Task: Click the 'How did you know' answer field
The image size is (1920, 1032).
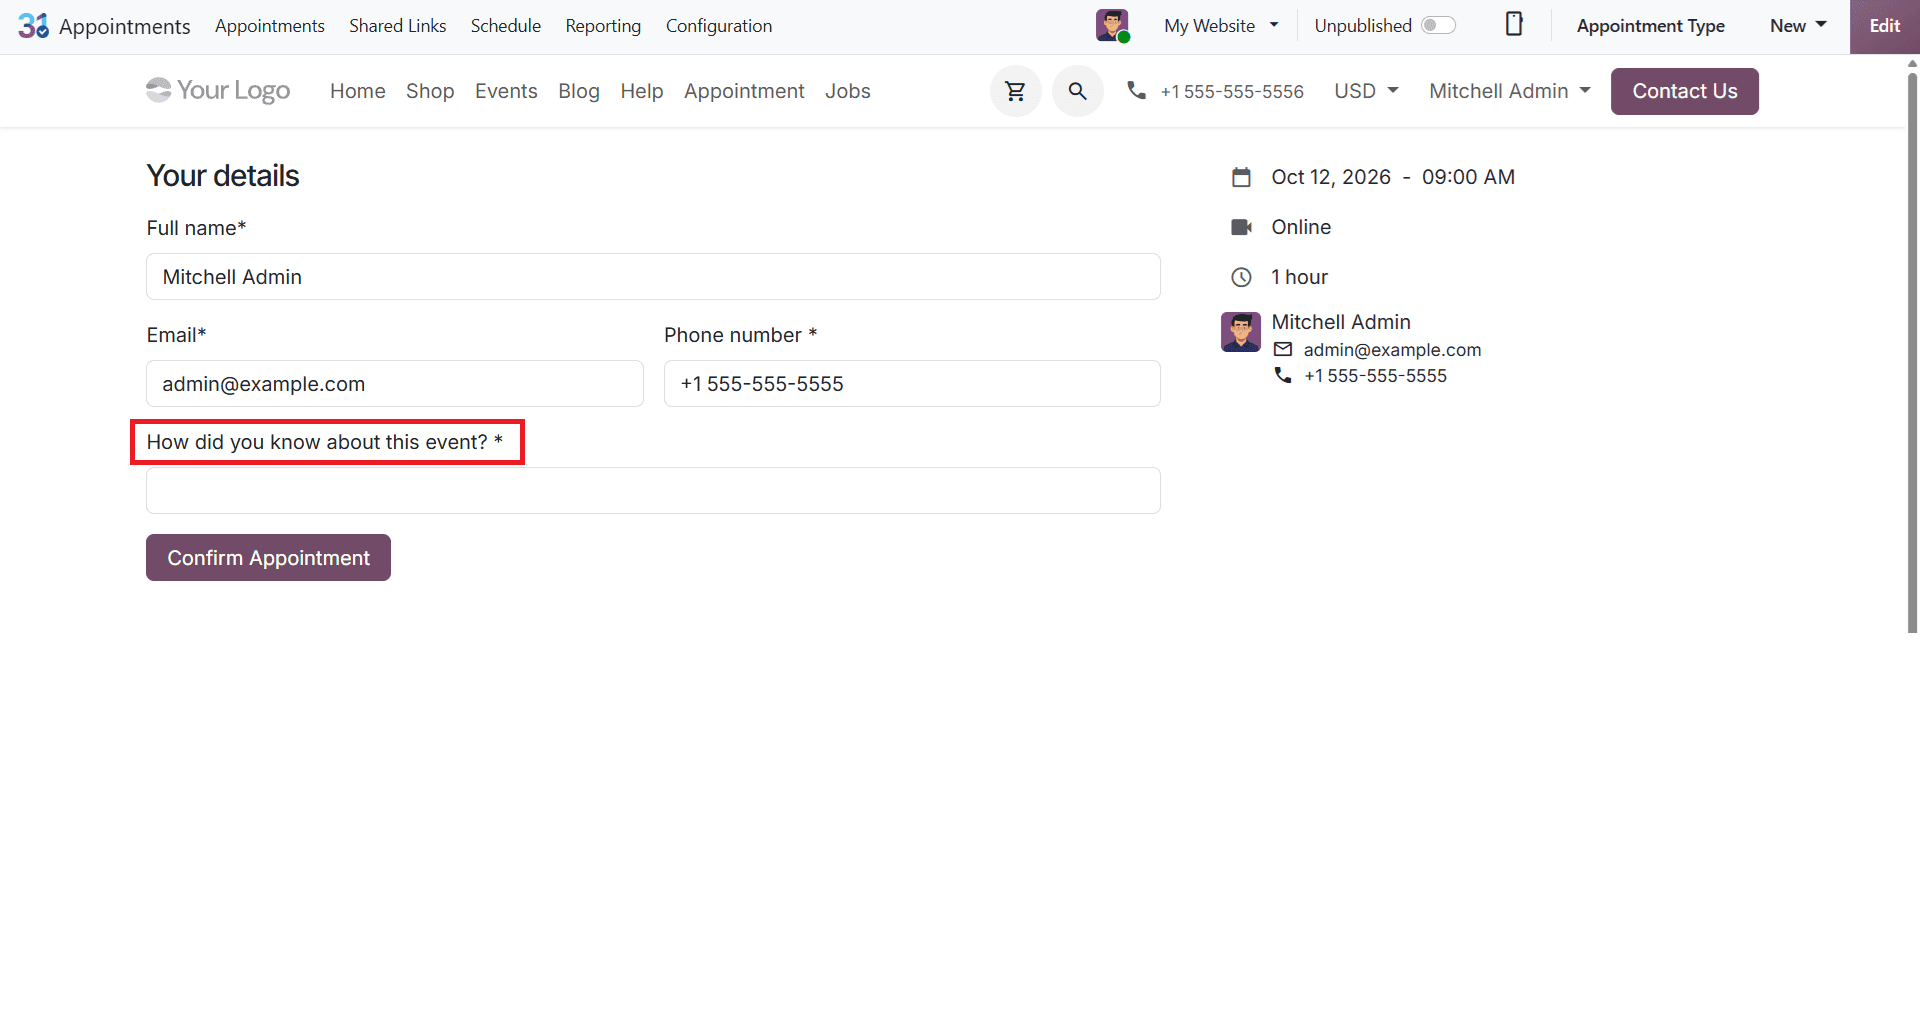Action: [653, 491]
